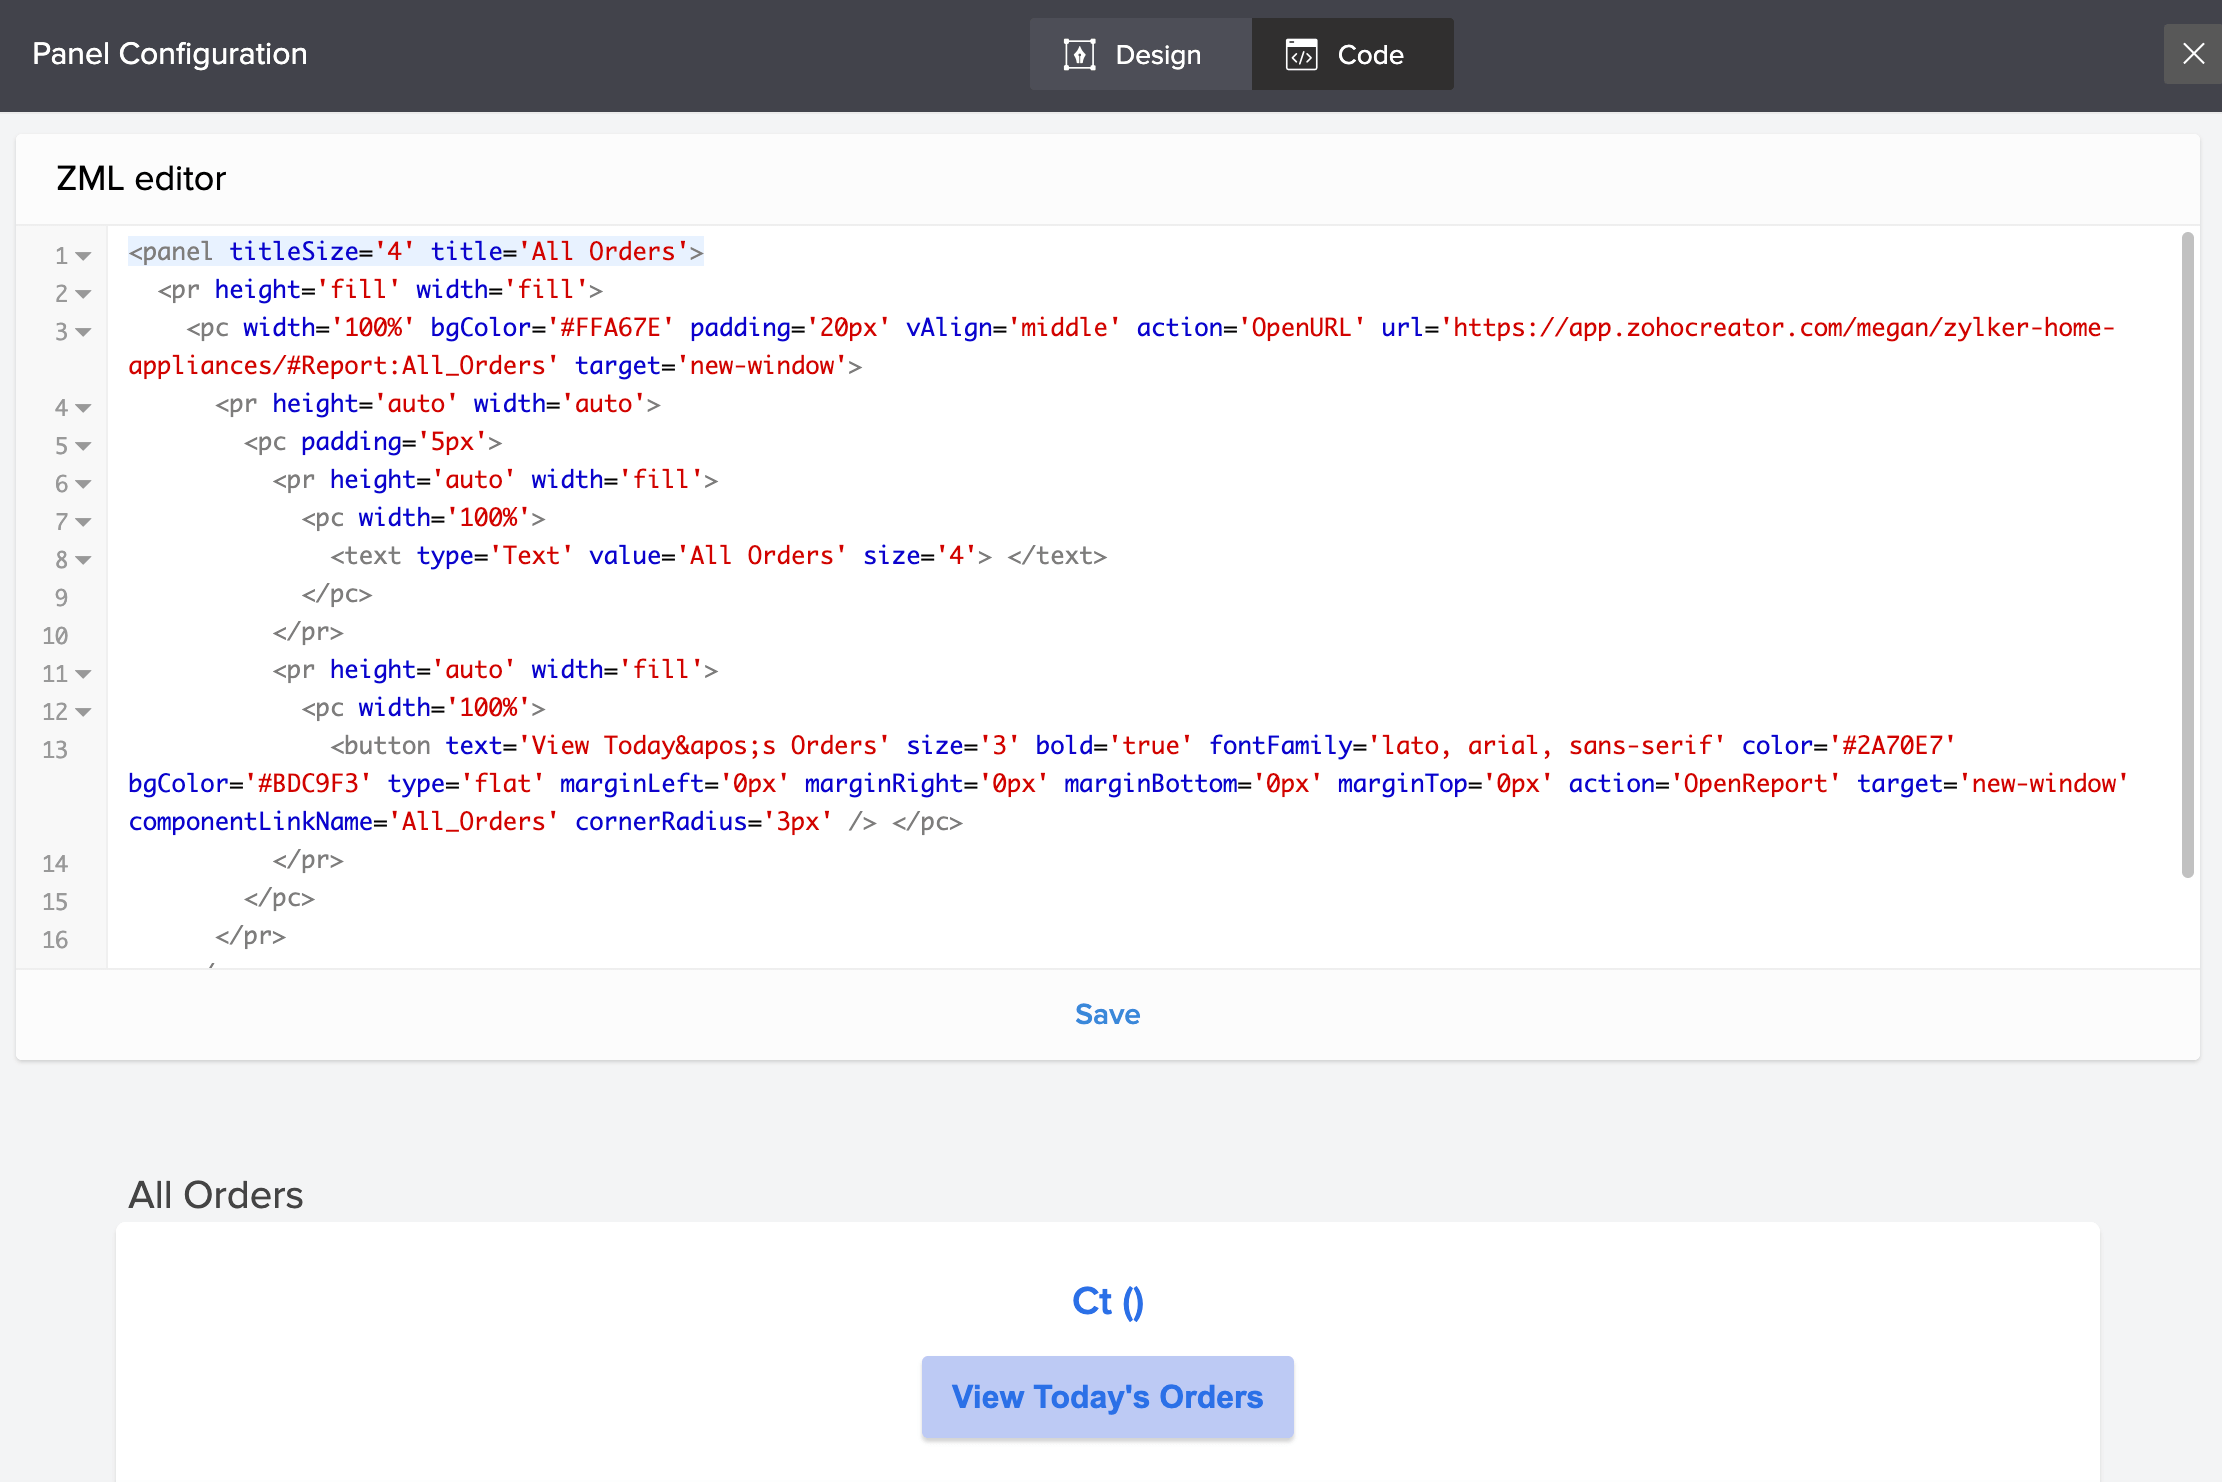Screen dimensions: 2222x1482
Task: Close the Panel Configuration dialog
Action: (2193, 54)
